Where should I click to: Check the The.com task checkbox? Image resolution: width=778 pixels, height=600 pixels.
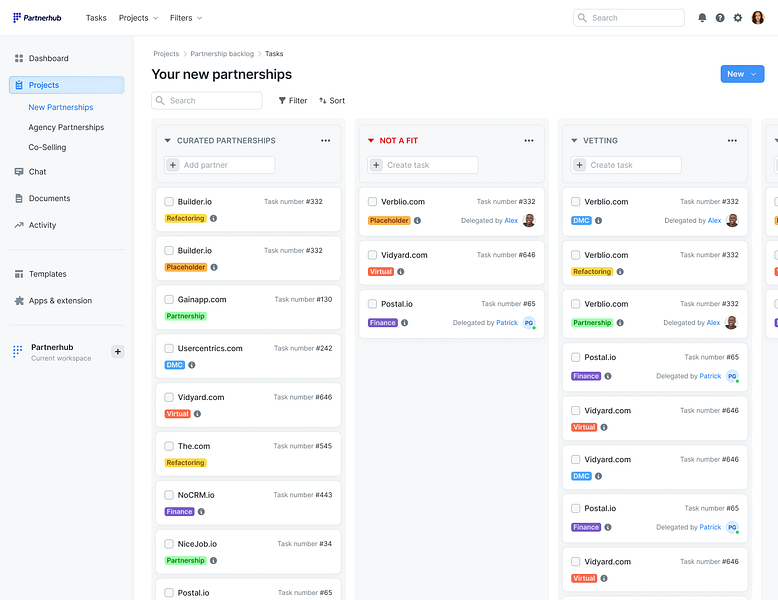tap(169, 446)
